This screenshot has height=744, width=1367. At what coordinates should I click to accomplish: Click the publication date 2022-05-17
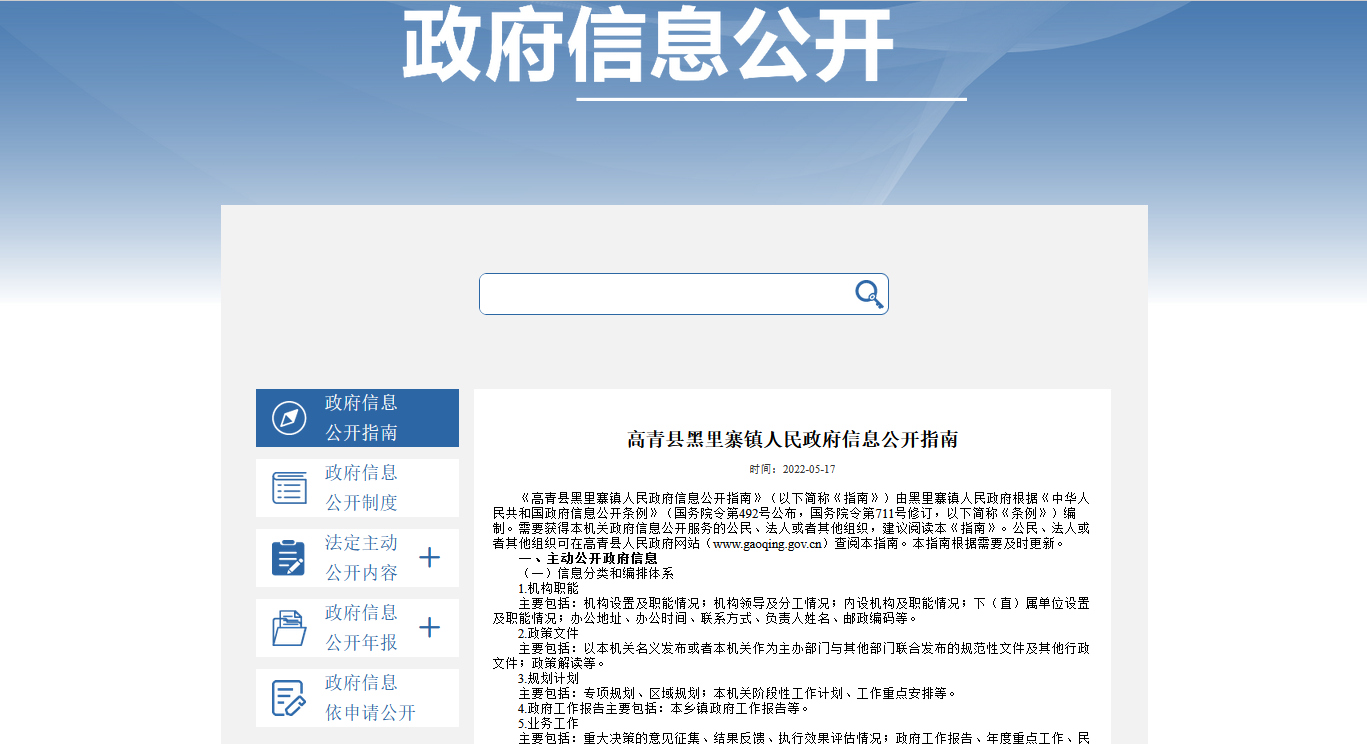[x=808, y=469]
